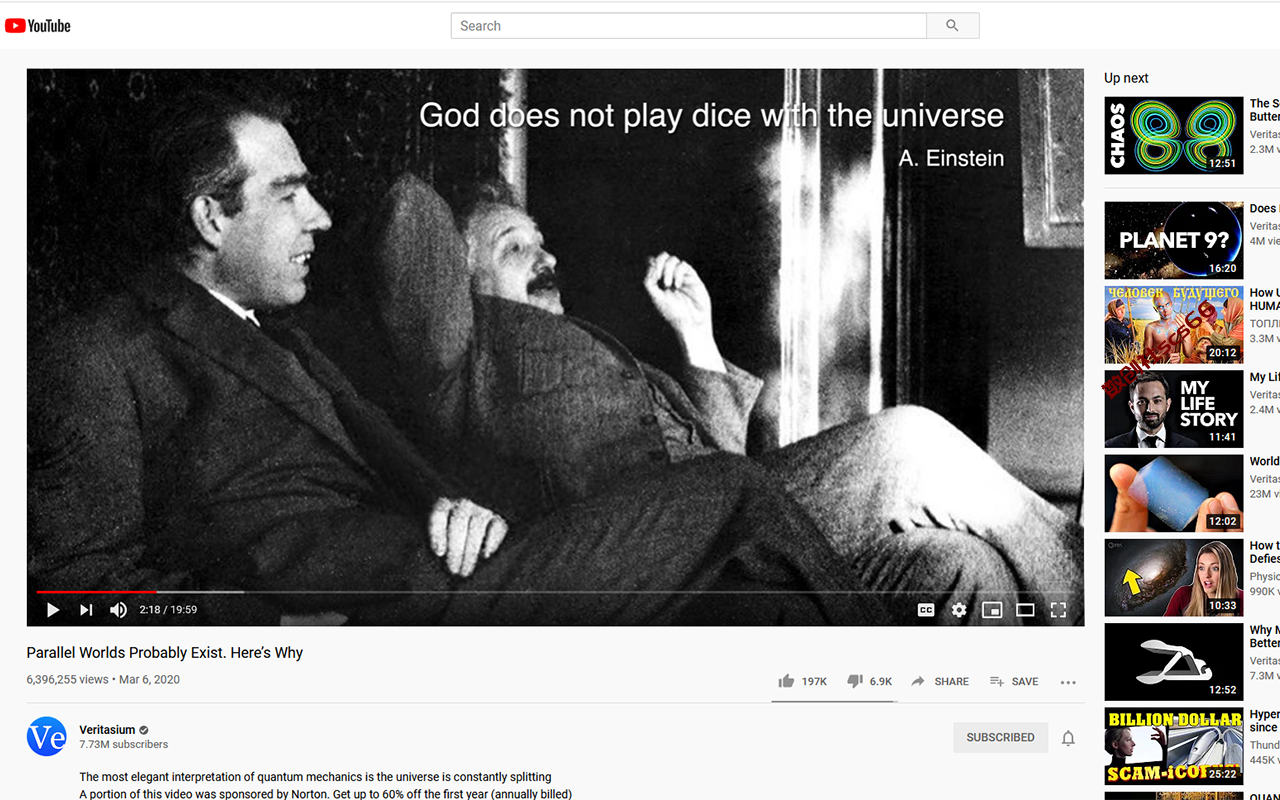Open the CHAOS 12:51 video thumbnail
The width and height of the screenshot is (1280, 800).
pos(1174,135)
